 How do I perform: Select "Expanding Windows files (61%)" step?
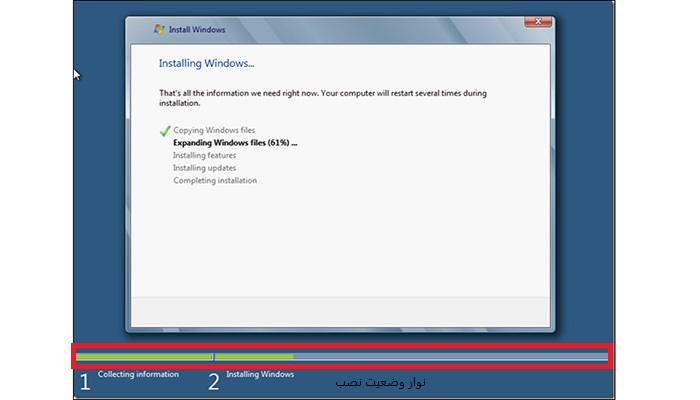(x=235, y=143)
